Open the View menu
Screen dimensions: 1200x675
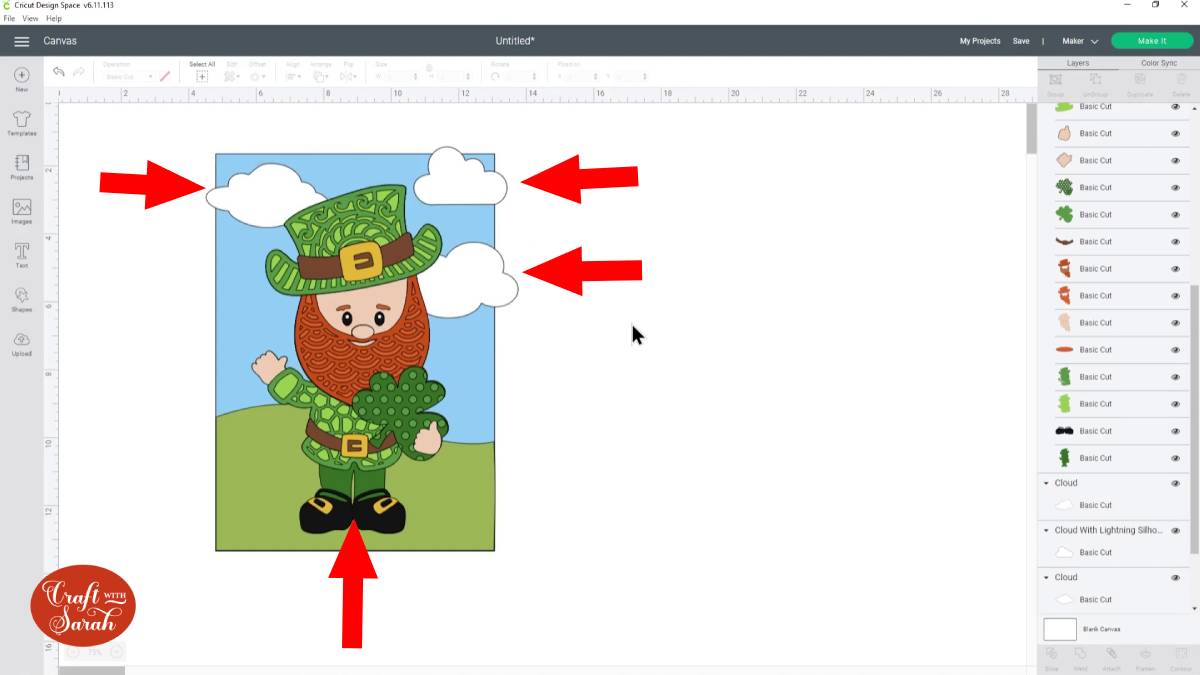click(31, 18)
